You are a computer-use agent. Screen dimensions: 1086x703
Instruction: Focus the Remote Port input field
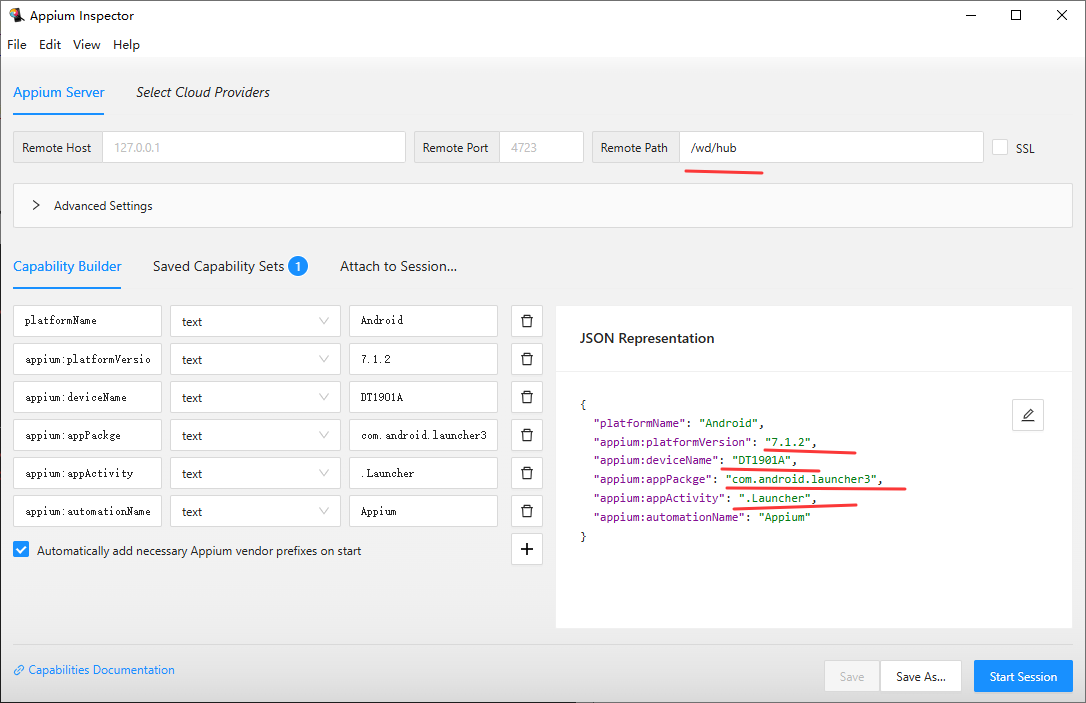(541, 148)
